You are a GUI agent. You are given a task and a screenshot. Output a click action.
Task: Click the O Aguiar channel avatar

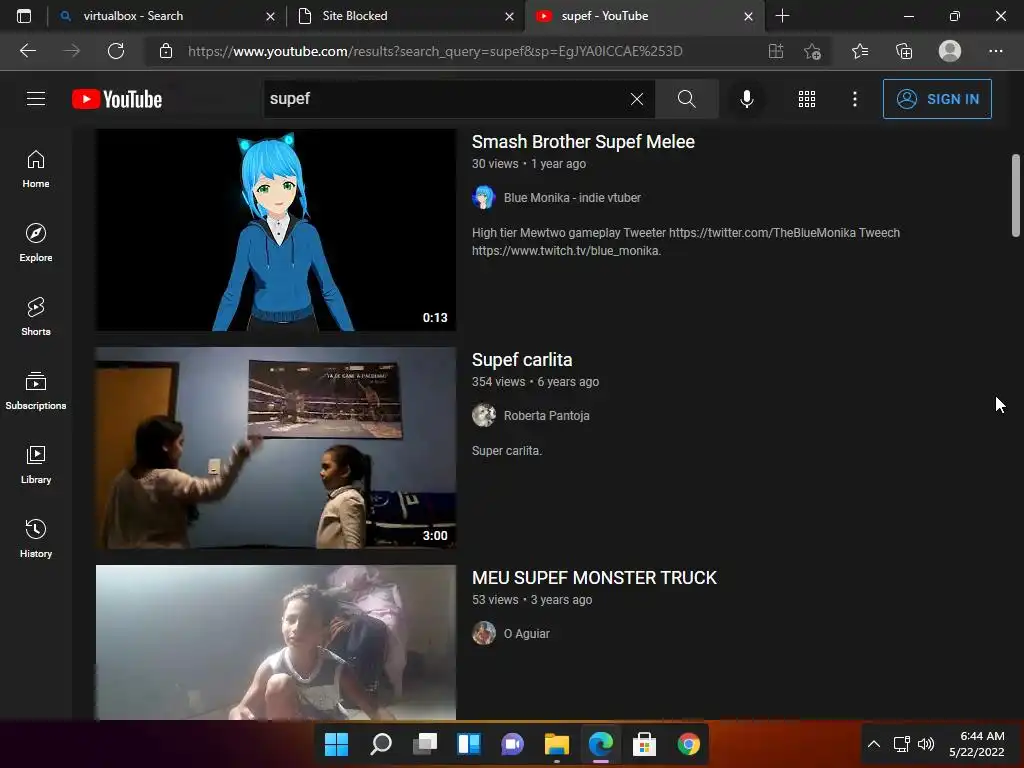(x=484, y=633)
